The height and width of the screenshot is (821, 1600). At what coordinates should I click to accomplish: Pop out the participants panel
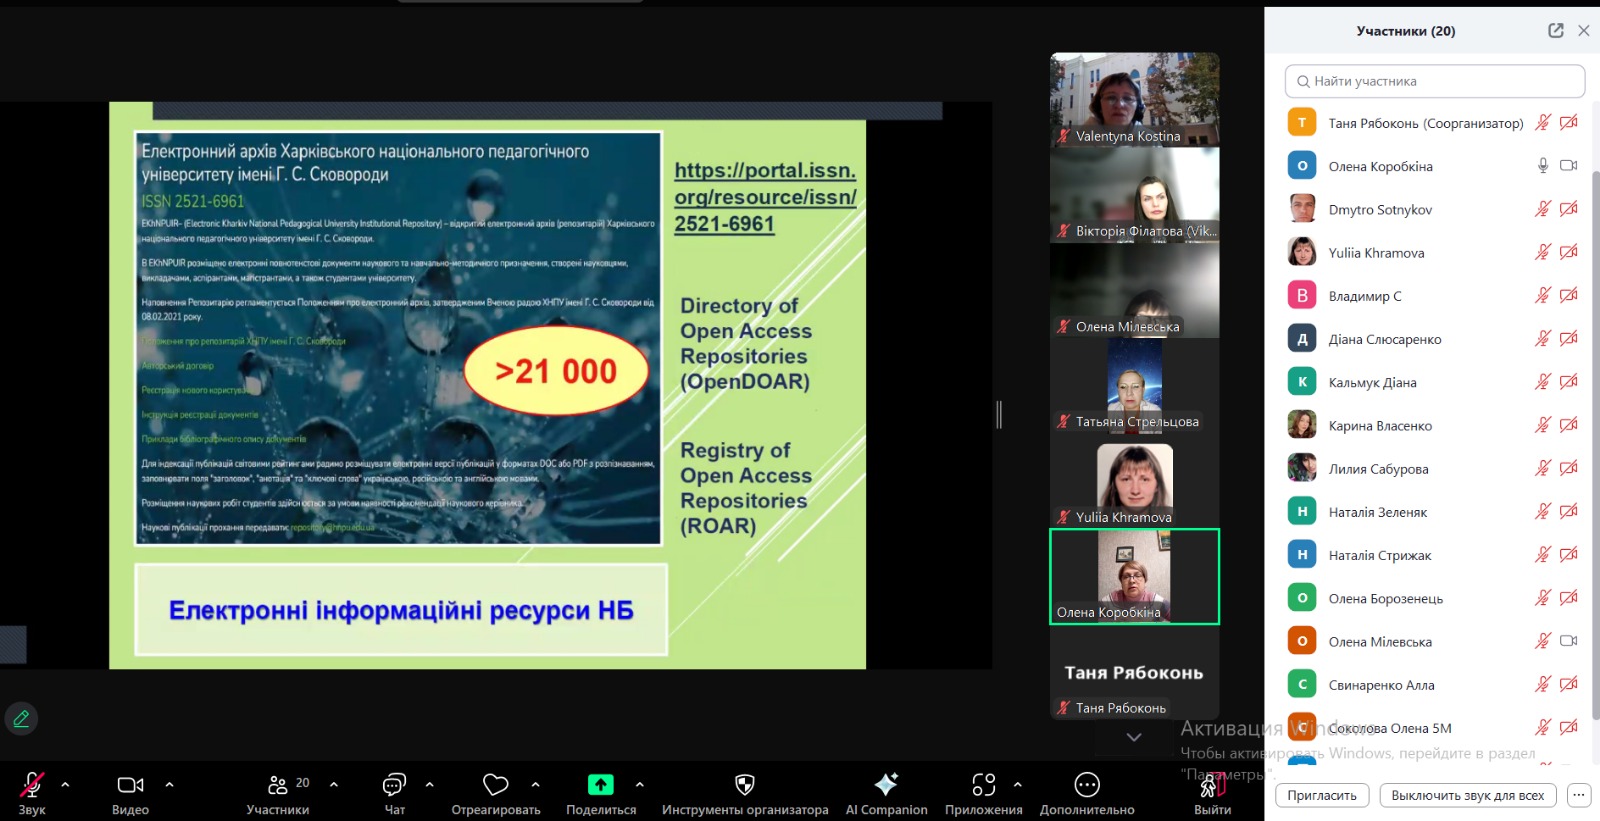point(1555,31)
